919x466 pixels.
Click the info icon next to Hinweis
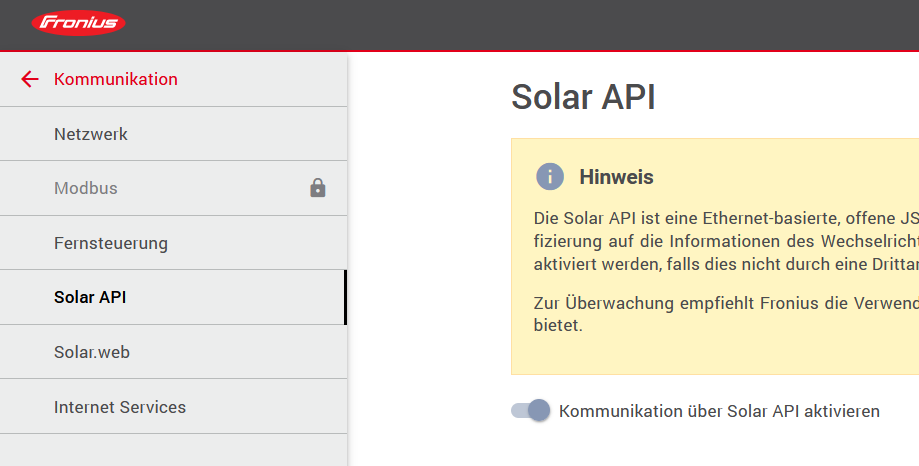pos(550,177)
